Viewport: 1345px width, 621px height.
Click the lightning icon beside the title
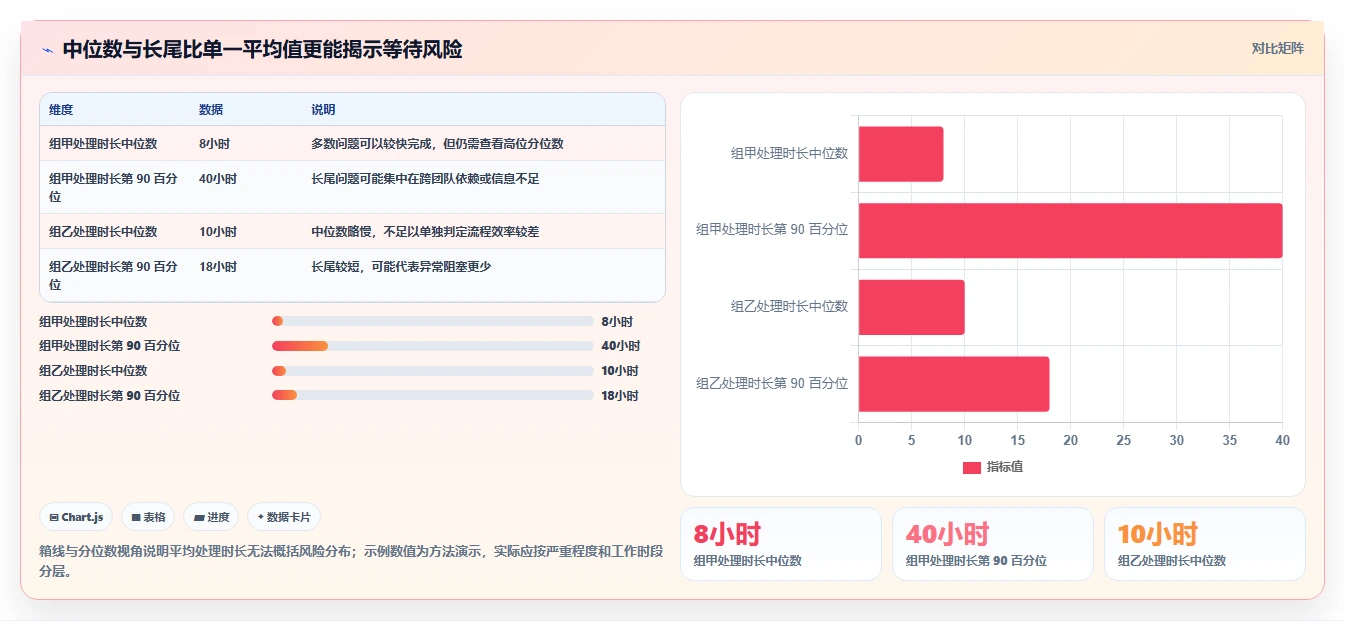tap(47, 50)
